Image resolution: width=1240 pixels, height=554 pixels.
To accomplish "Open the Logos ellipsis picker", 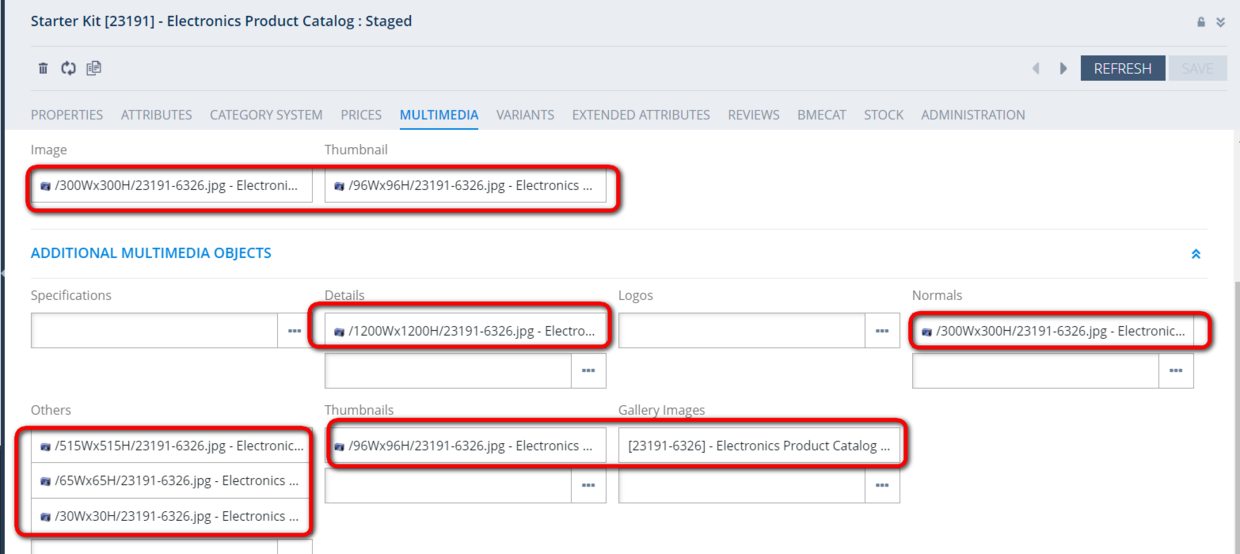I will point(881,331).
